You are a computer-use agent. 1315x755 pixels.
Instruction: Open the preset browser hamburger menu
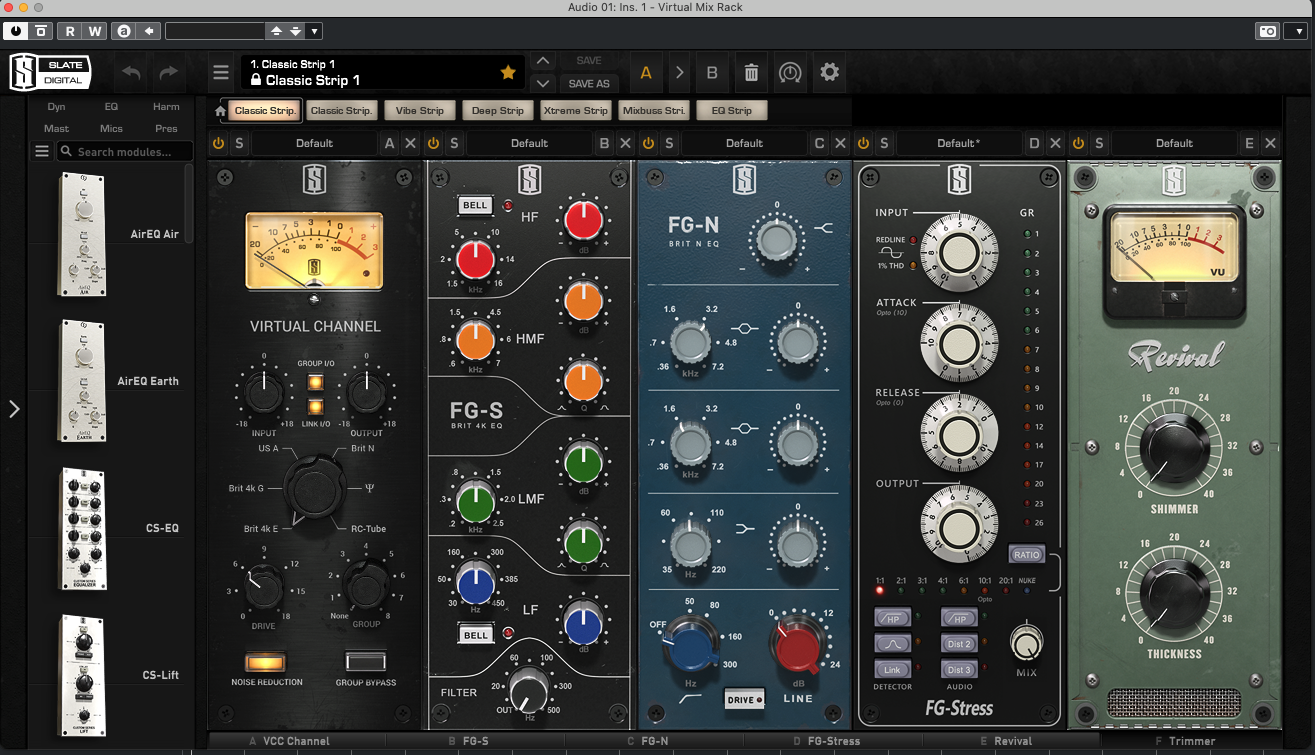(x=221, y=73)
